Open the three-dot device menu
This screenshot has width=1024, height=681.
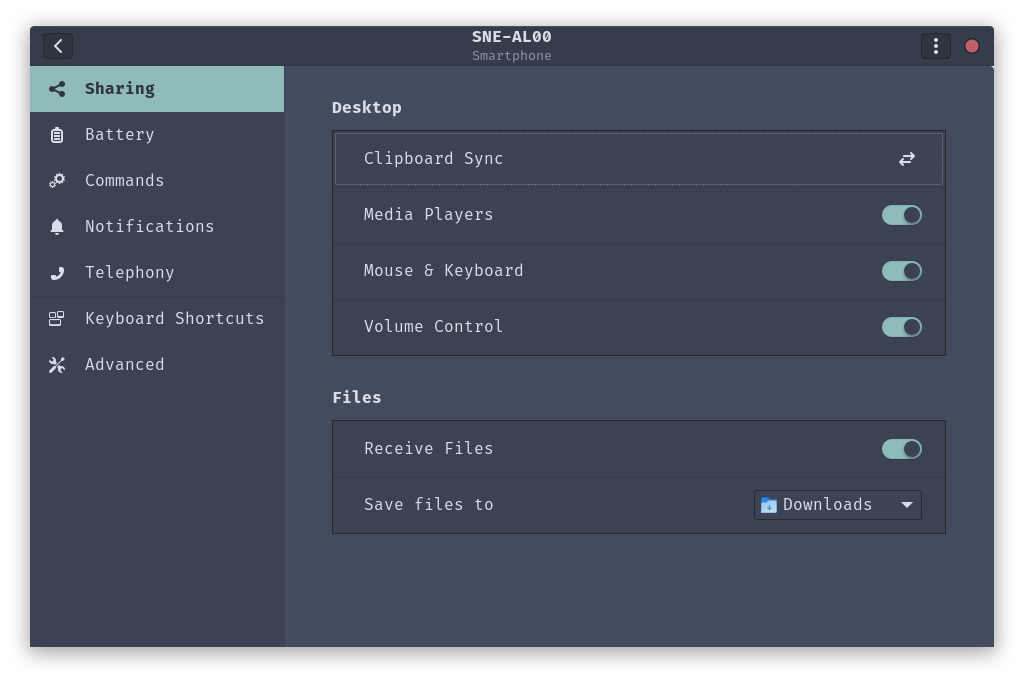point(935,46)
